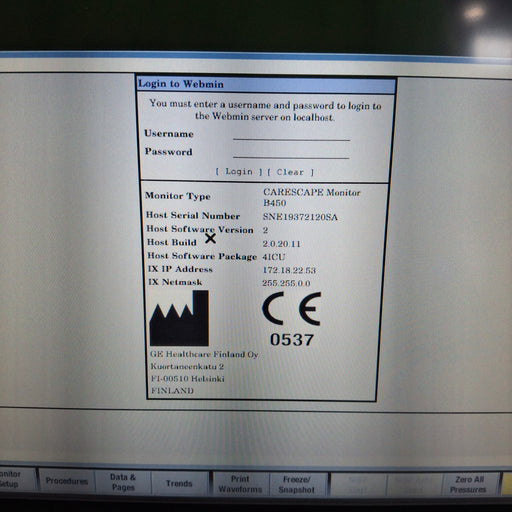Image resolution: width=512 pixels, height=512 pixels.
Task: Click the Username input field
Action: click(291, 134)
